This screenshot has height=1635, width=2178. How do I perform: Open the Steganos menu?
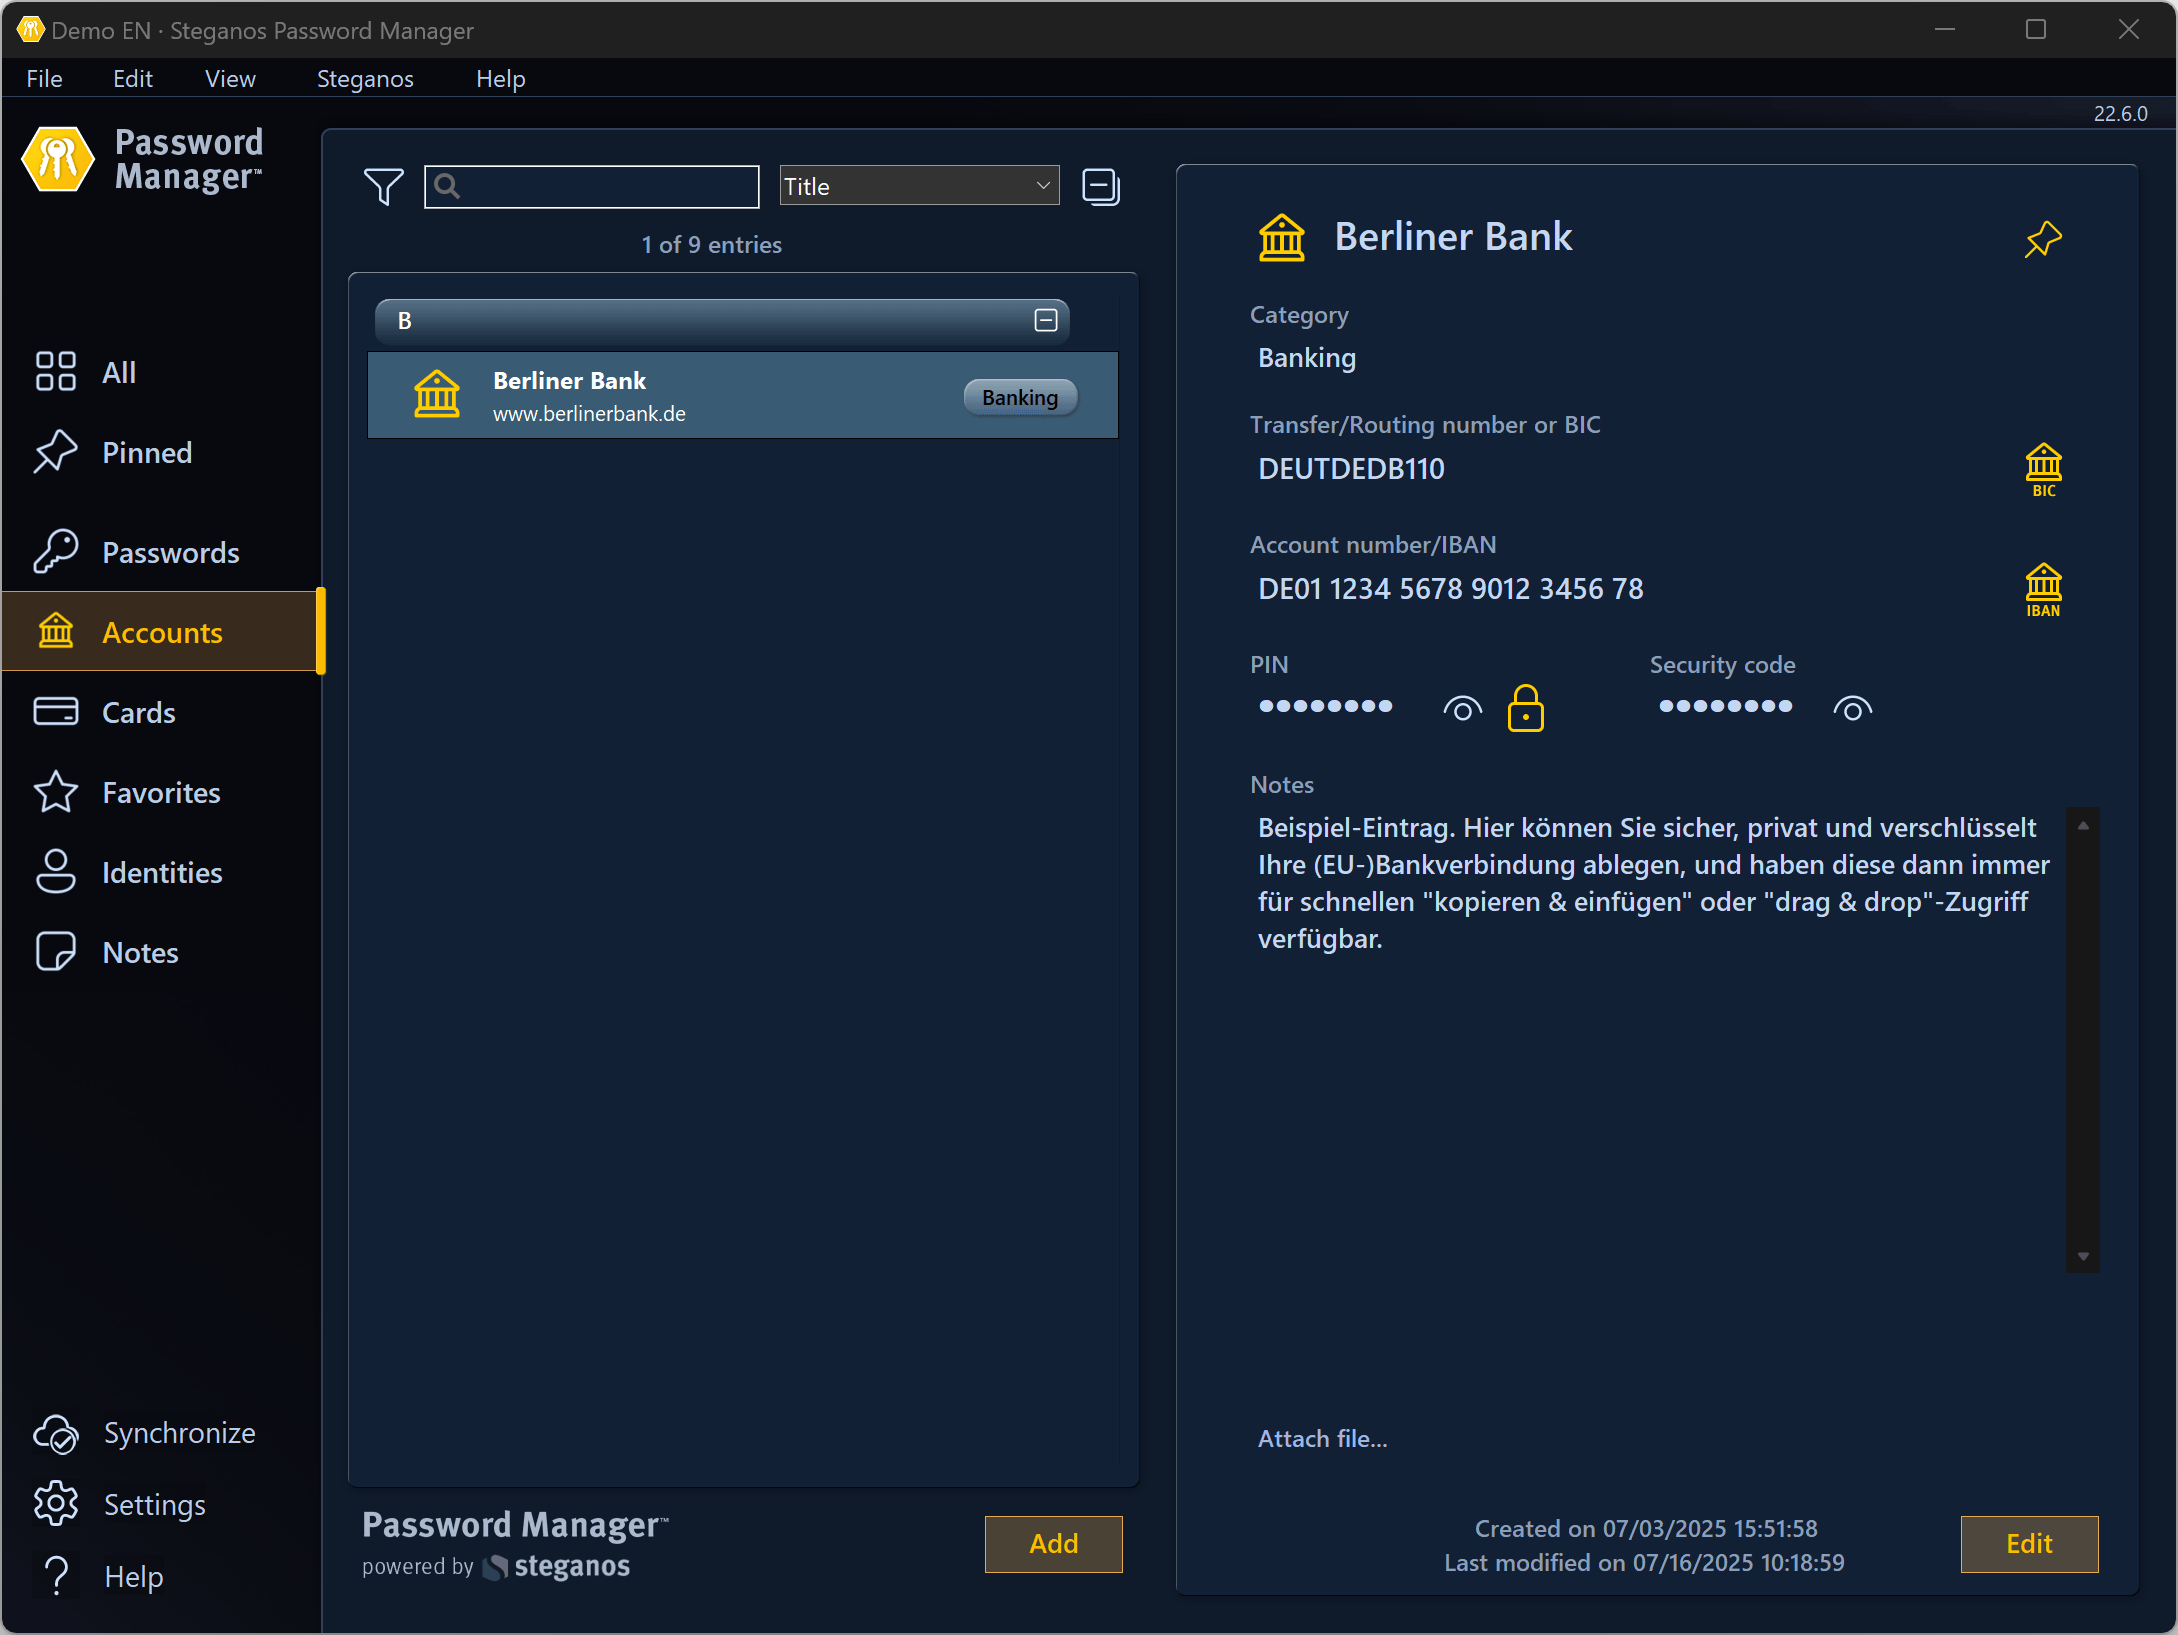(x=364, y=78)
